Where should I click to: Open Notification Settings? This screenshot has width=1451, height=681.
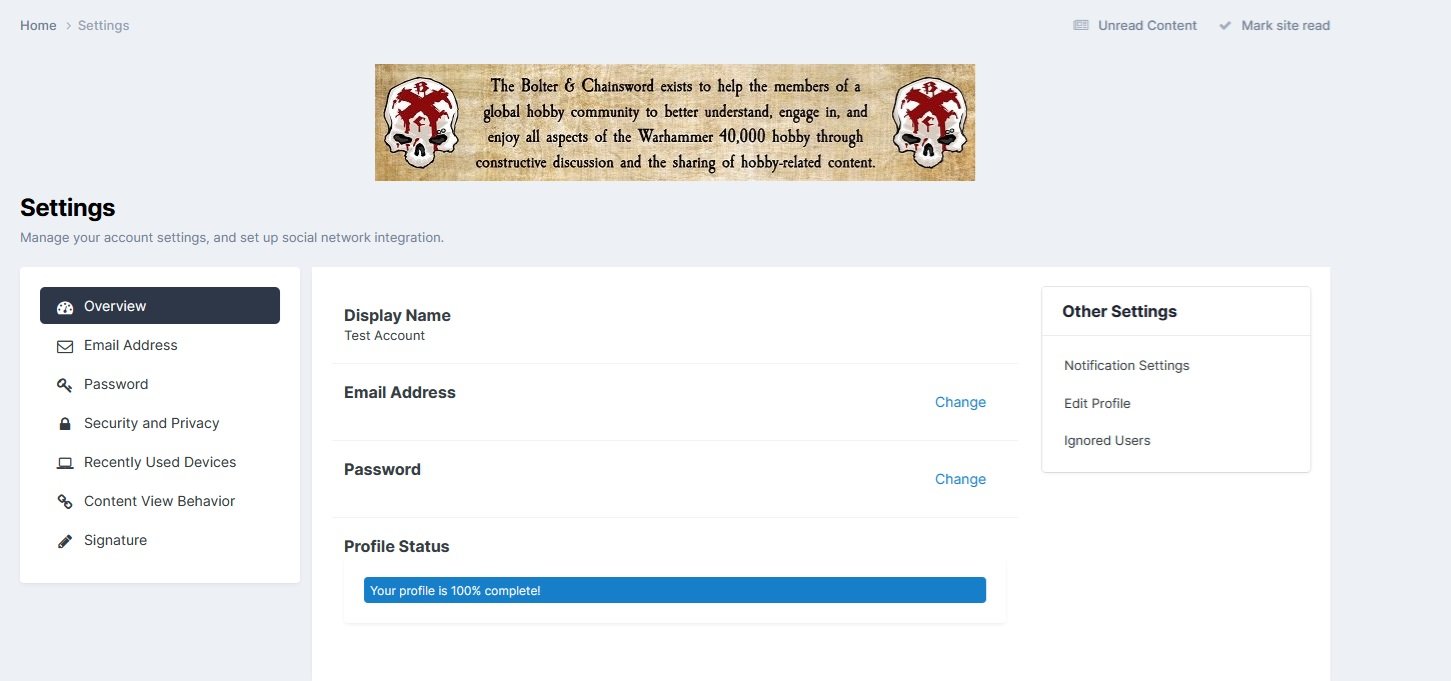1126,366
